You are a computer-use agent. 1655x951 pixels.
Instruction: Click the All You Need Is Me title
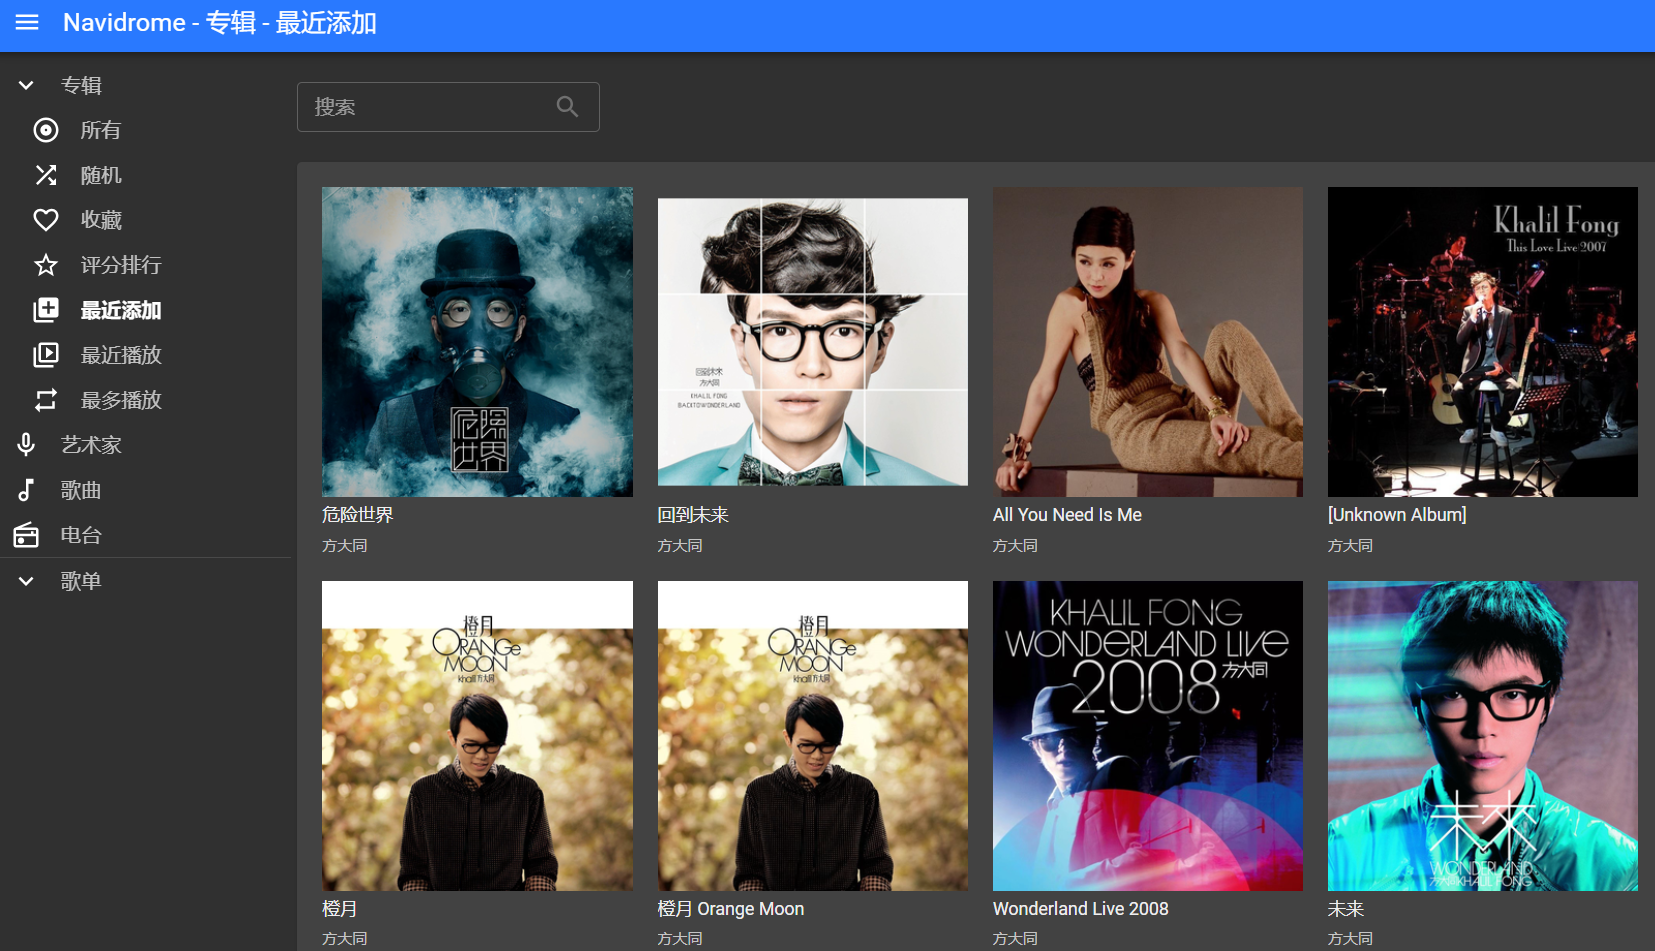1067,515
